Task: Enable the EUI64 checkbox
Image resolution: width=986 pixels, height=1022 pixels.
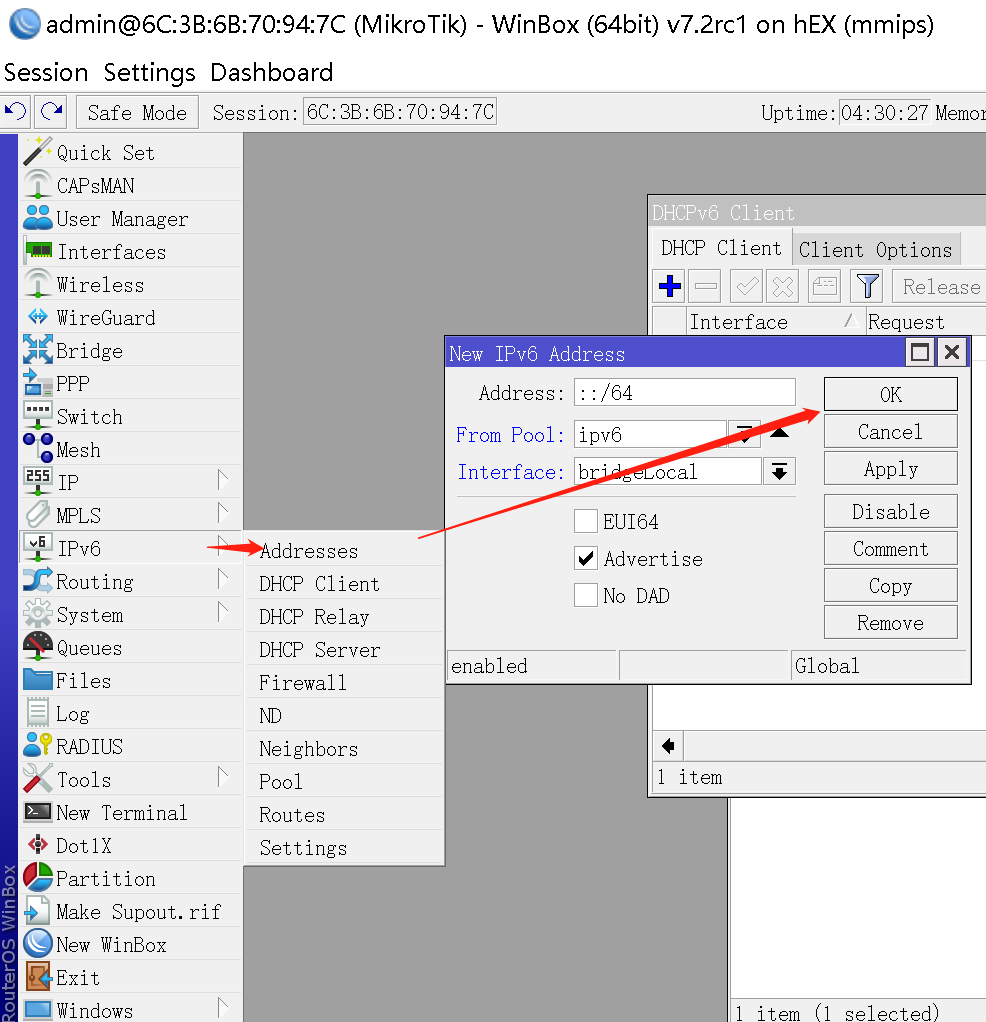Action: point(586,522)
